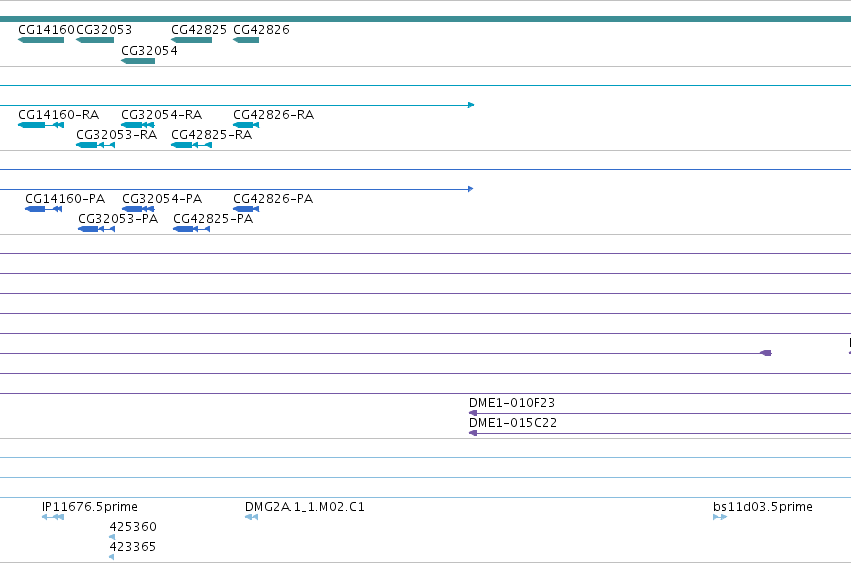Click the bs11d03.5prime feature arrows
851x563 pixels.
[720, 517]
